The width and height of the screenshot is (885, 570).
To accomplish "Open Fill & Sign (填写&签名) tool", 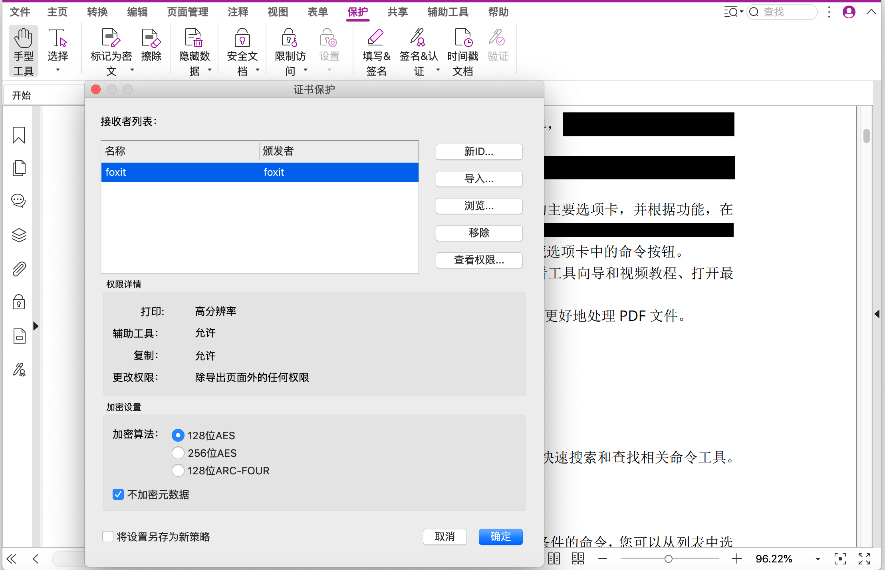I will (376, 51).
